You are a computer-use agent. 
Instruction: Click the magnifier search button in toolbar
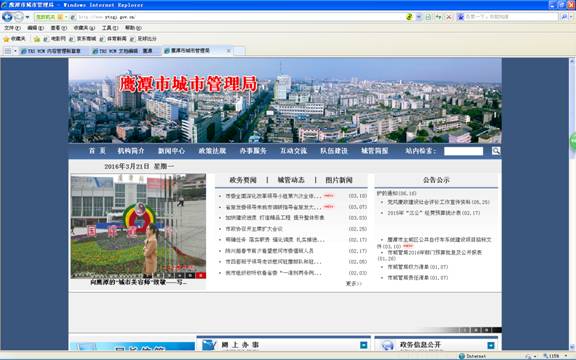click(564, 17)
